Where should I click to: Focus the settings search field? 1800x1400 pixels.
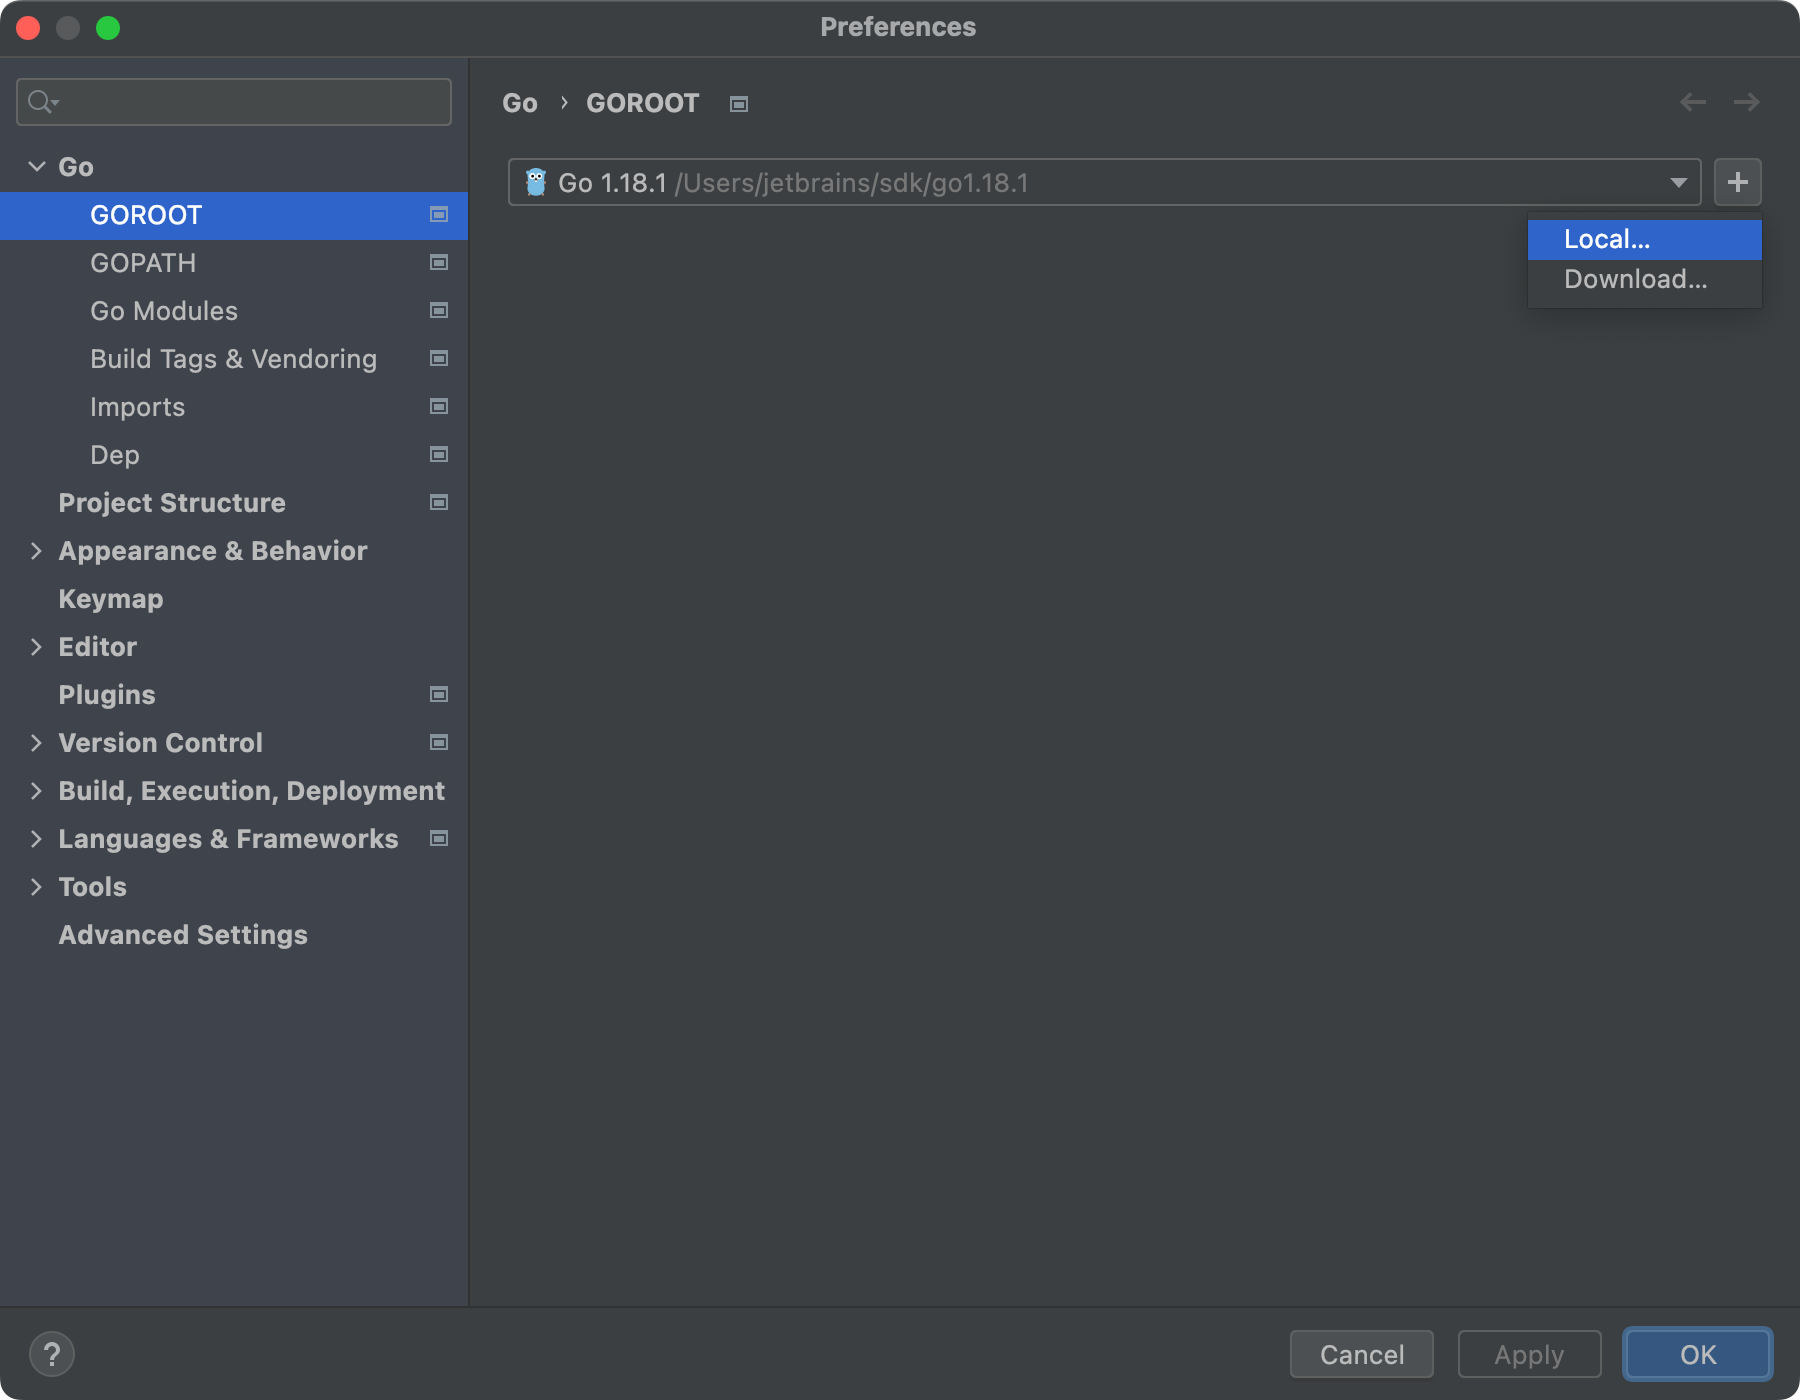coord(250,102)
